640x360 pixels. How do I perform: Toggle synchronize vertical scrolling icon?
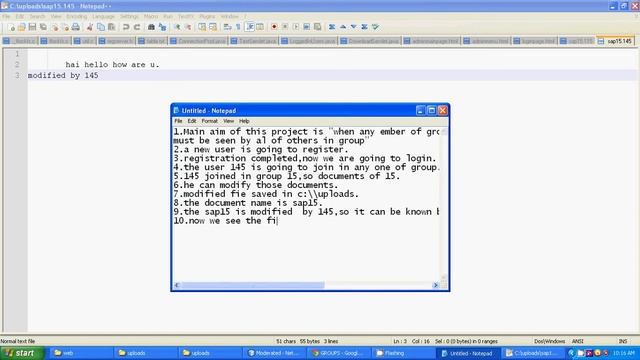click(x=202, y=27)
